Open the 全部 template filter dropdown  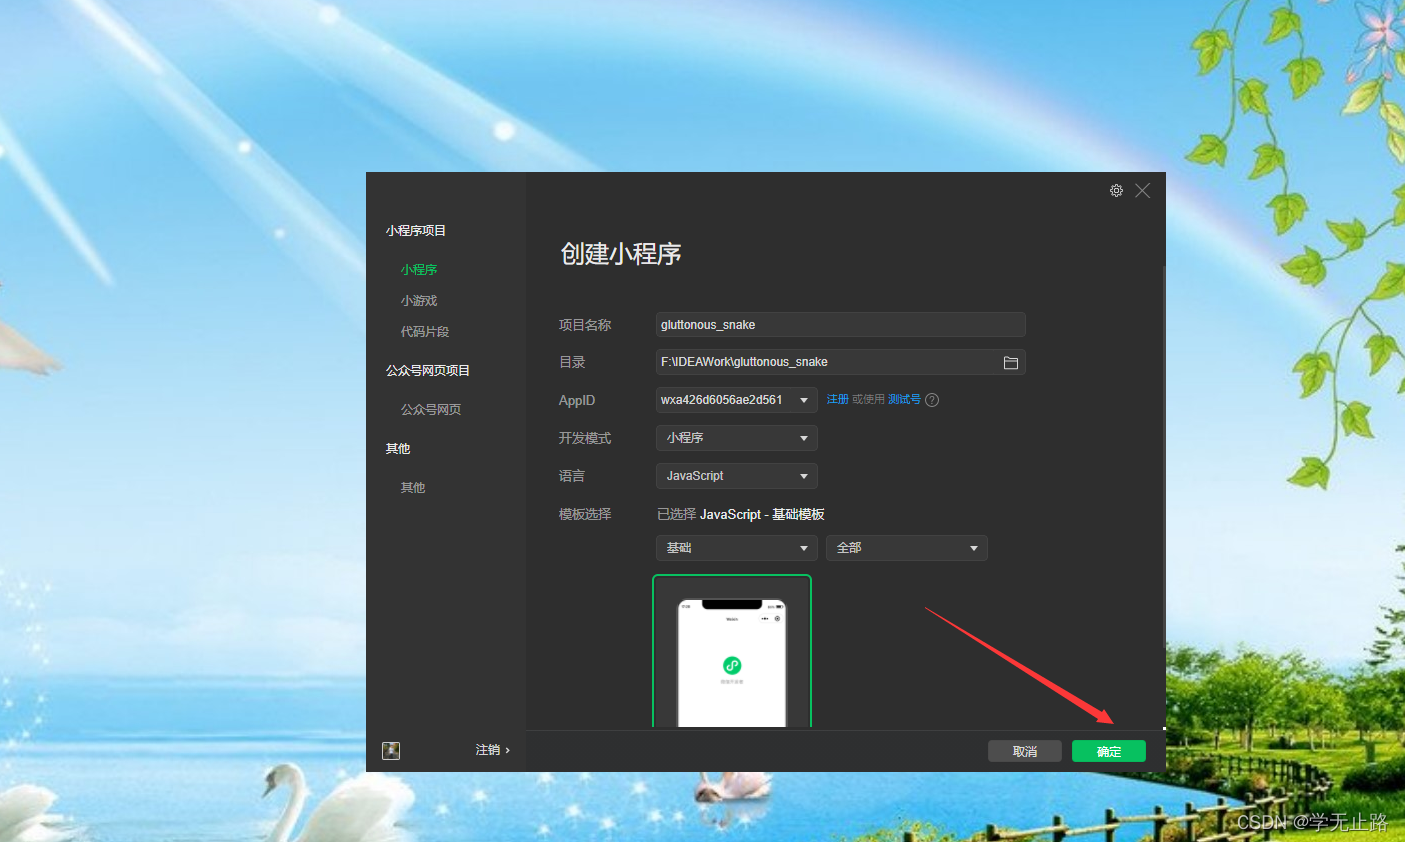[907, 548]
